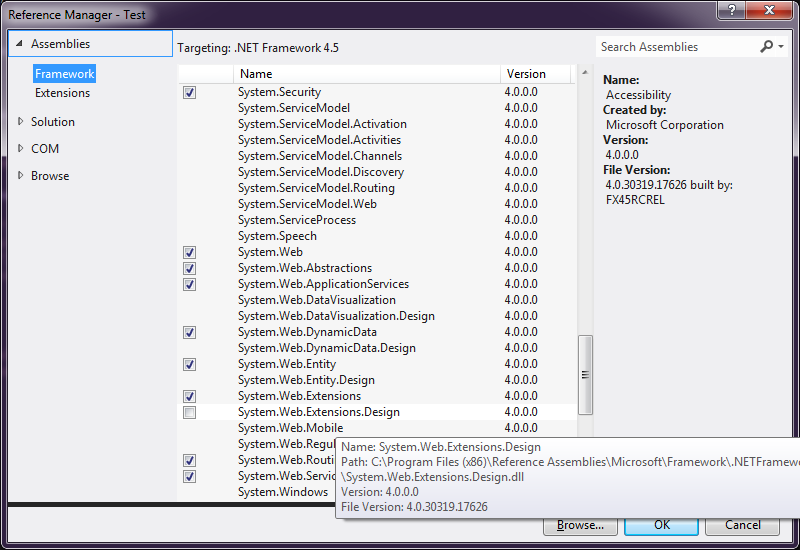This screenshot has width=800, height=550.
Task: Click the Search Assemblies input field
Action: (677, 47)
